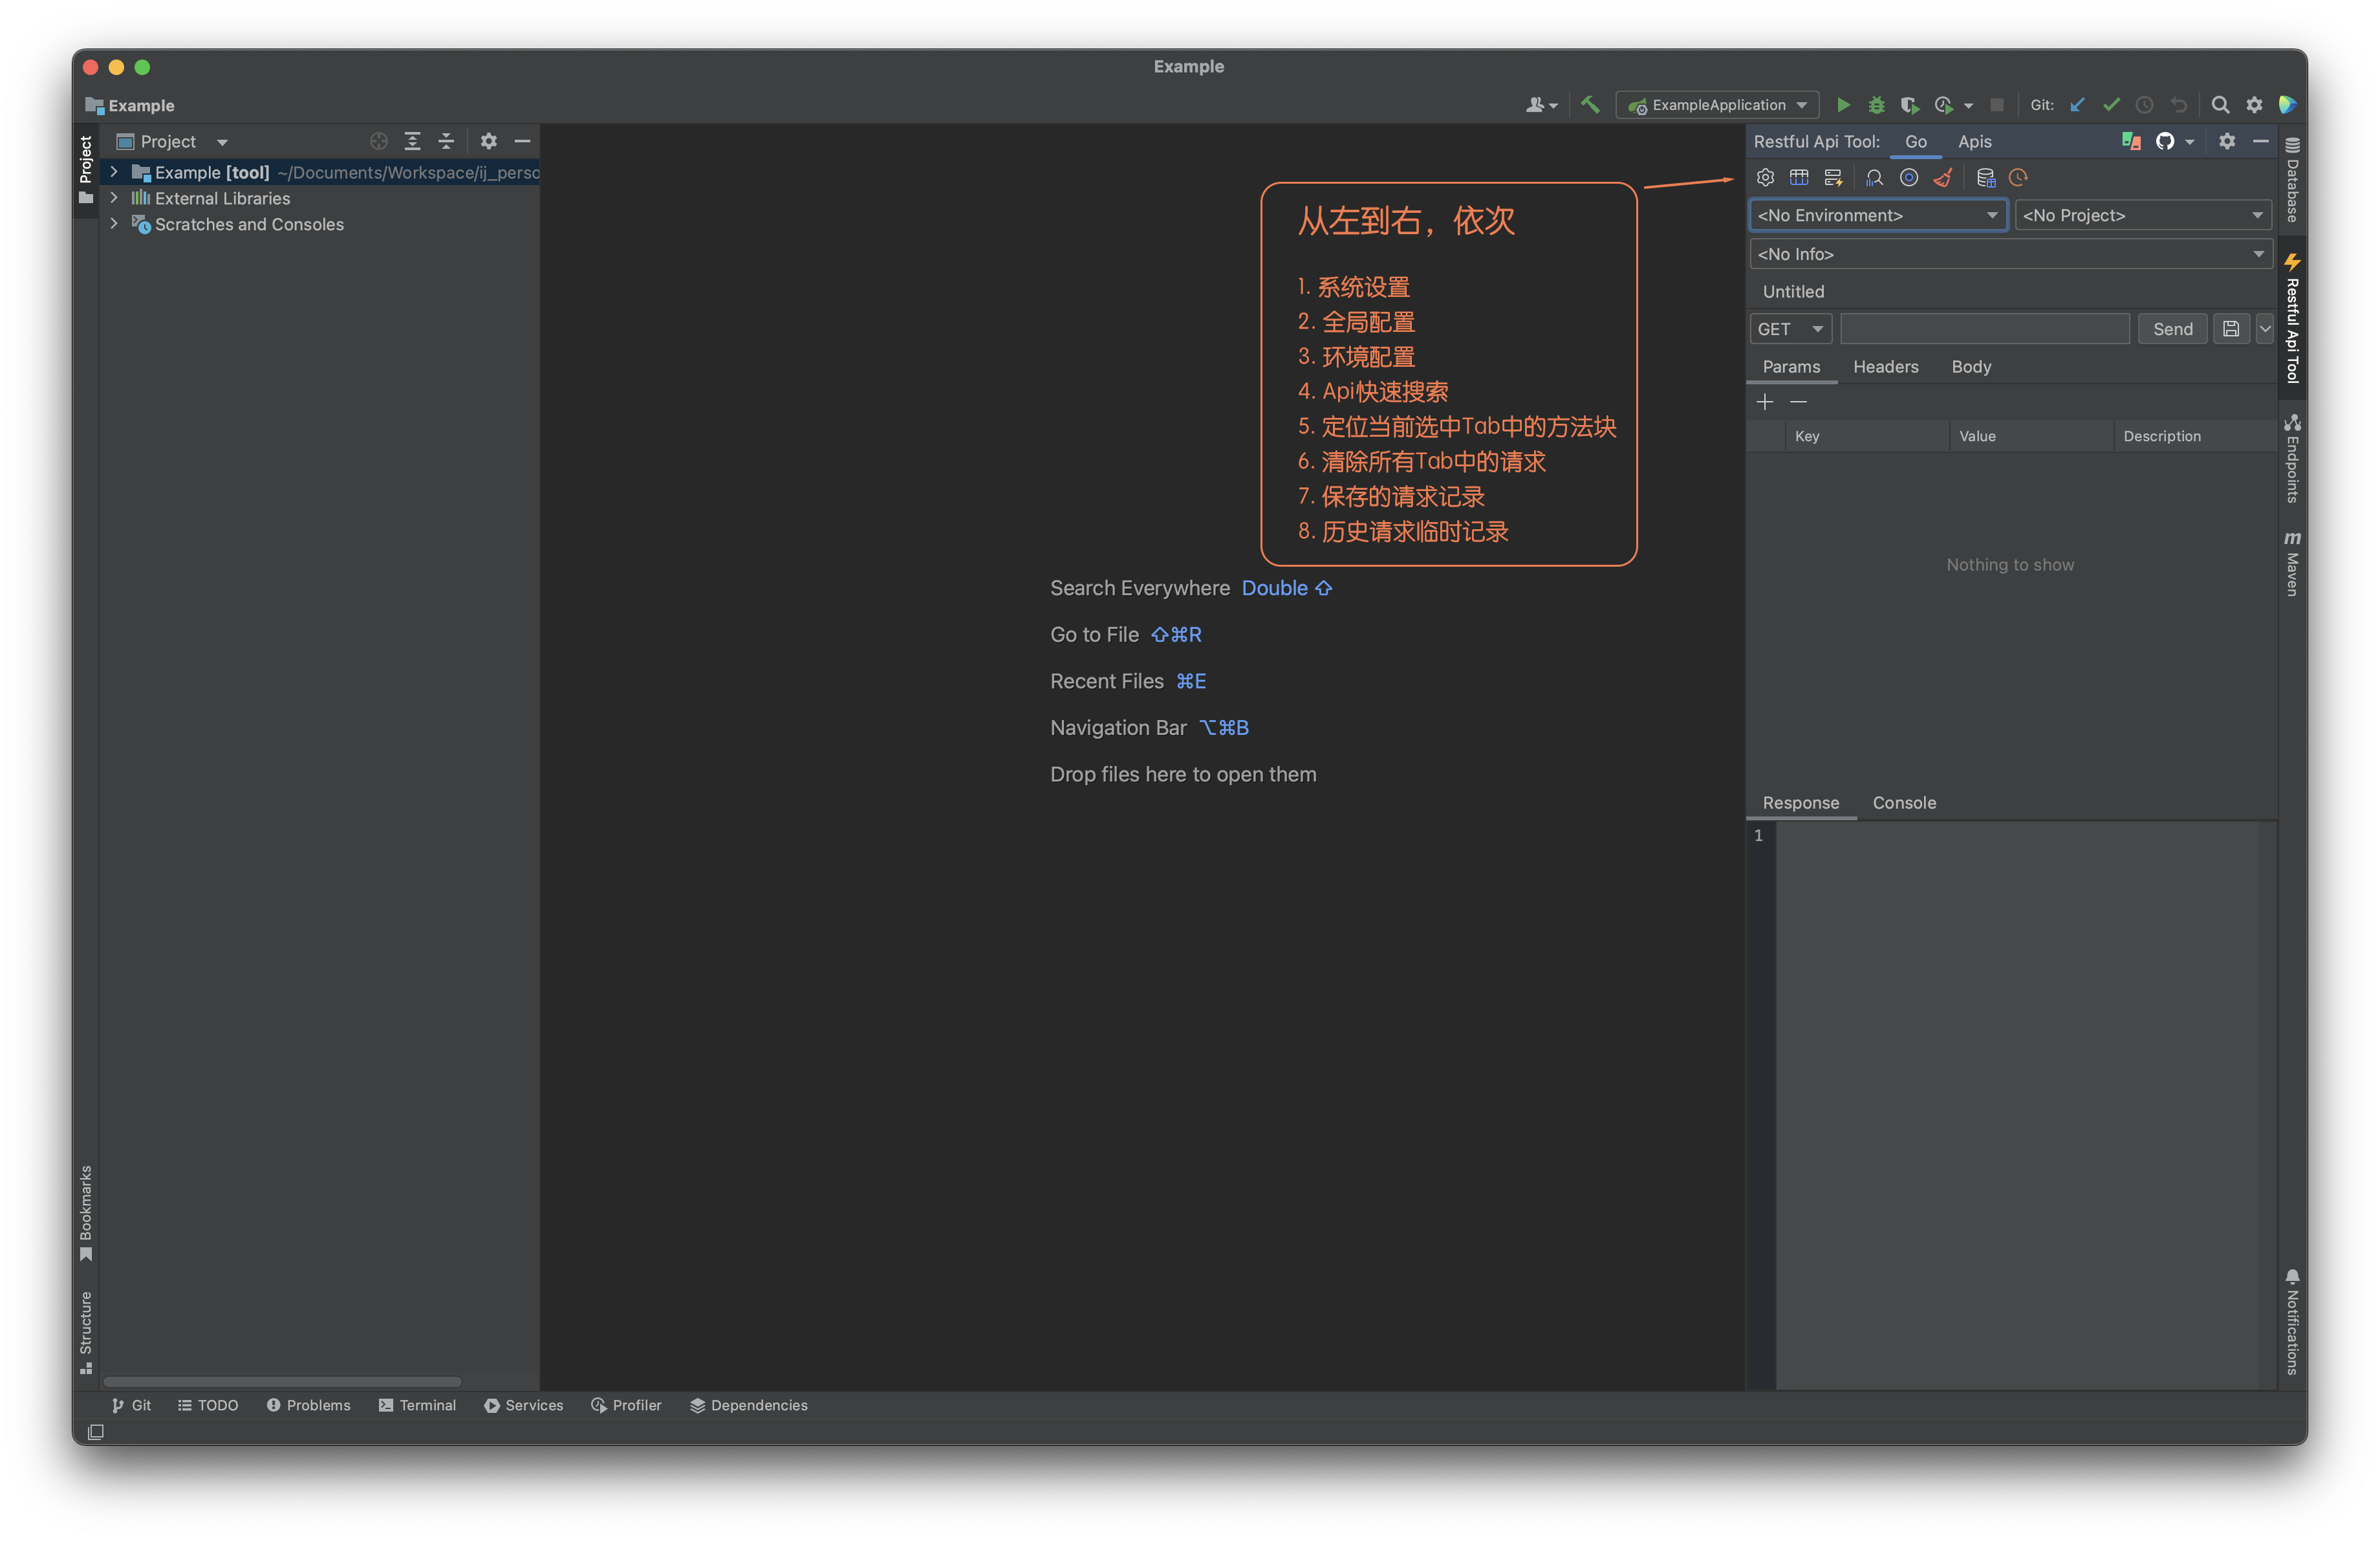The height and width of the screenshot is (1541, 2380).
Task: Open the environment configuration icon
Action: pyautogui.click(x=1833, y=177)
